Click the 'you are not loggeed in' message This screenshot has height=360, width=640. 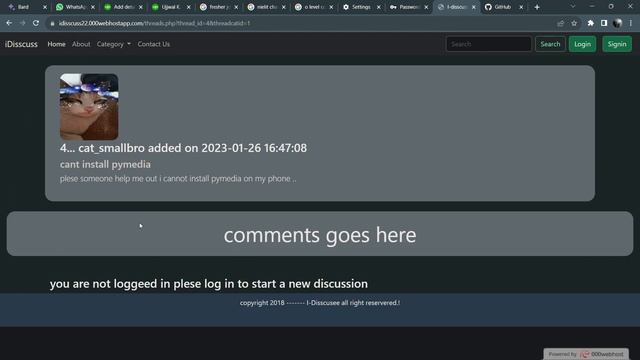coord(209,284)
